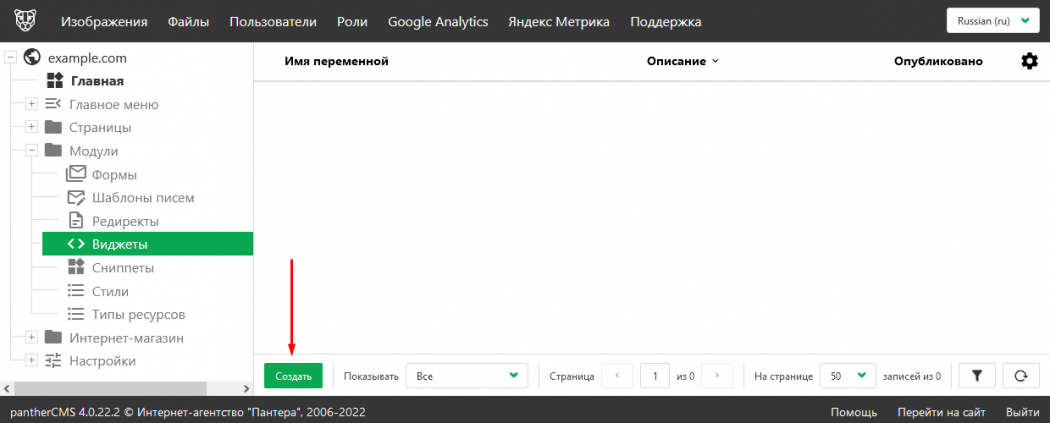Image resolution: width=1050 pixels, height=423 pixels.
Task: Select the Страницы tree item
Action: click(100, 127)
